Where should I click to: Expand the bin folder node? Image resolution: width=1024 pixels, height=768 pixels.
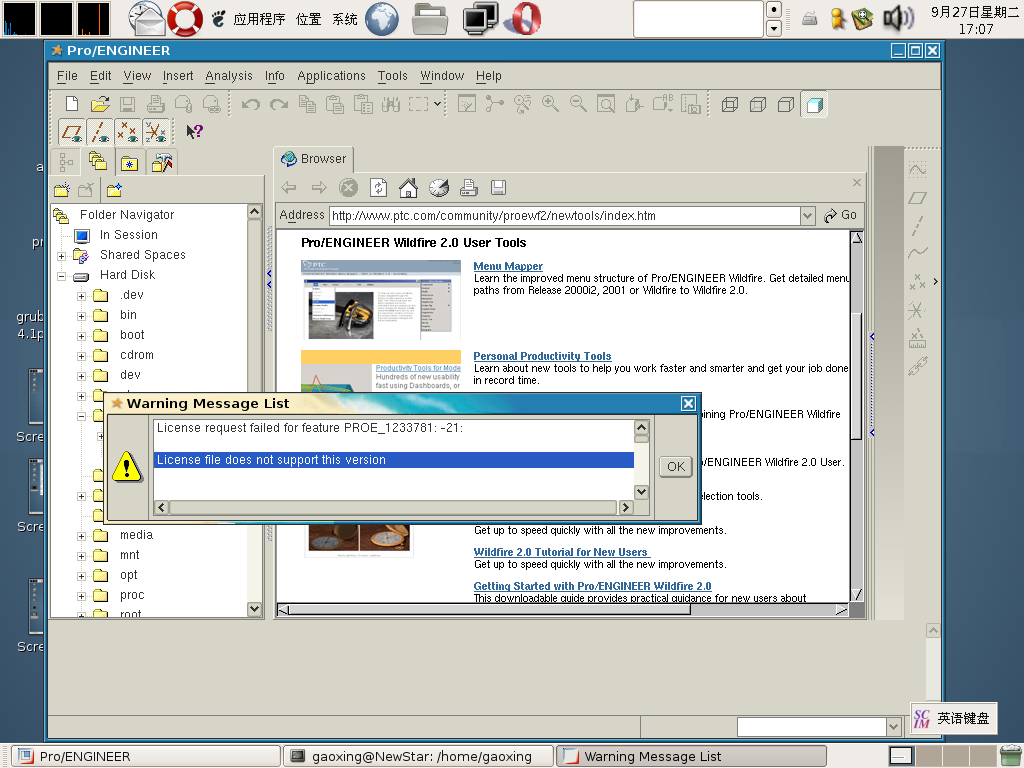point(82,317)
